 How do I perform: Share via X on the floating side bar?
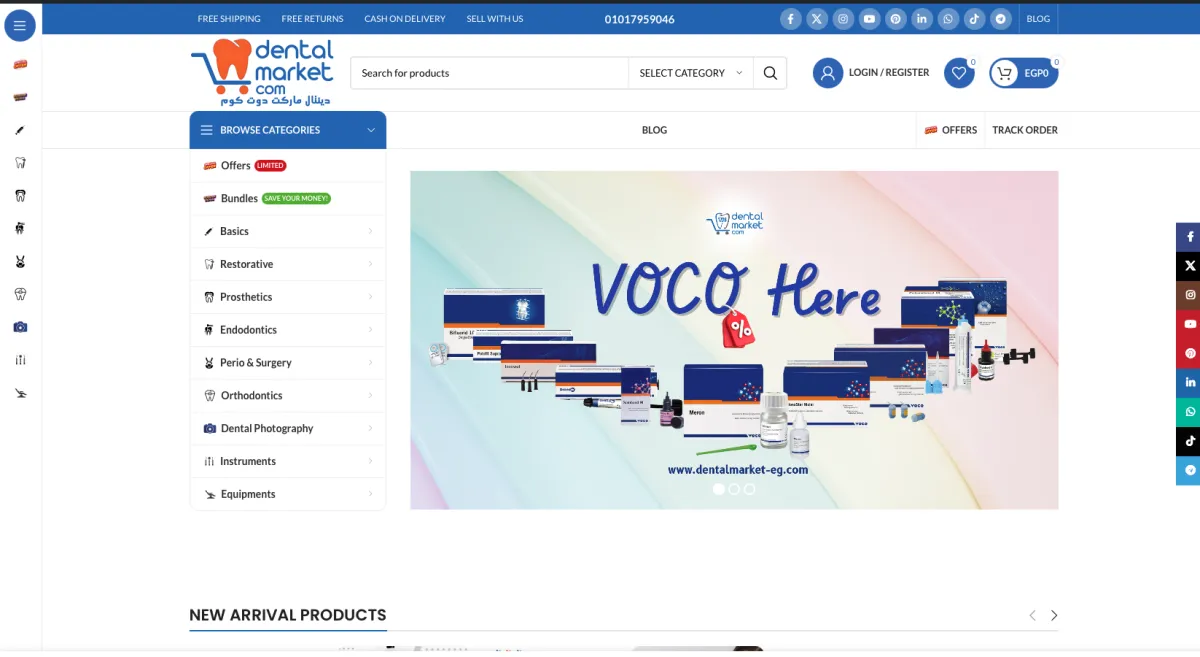click(1188, 266)
